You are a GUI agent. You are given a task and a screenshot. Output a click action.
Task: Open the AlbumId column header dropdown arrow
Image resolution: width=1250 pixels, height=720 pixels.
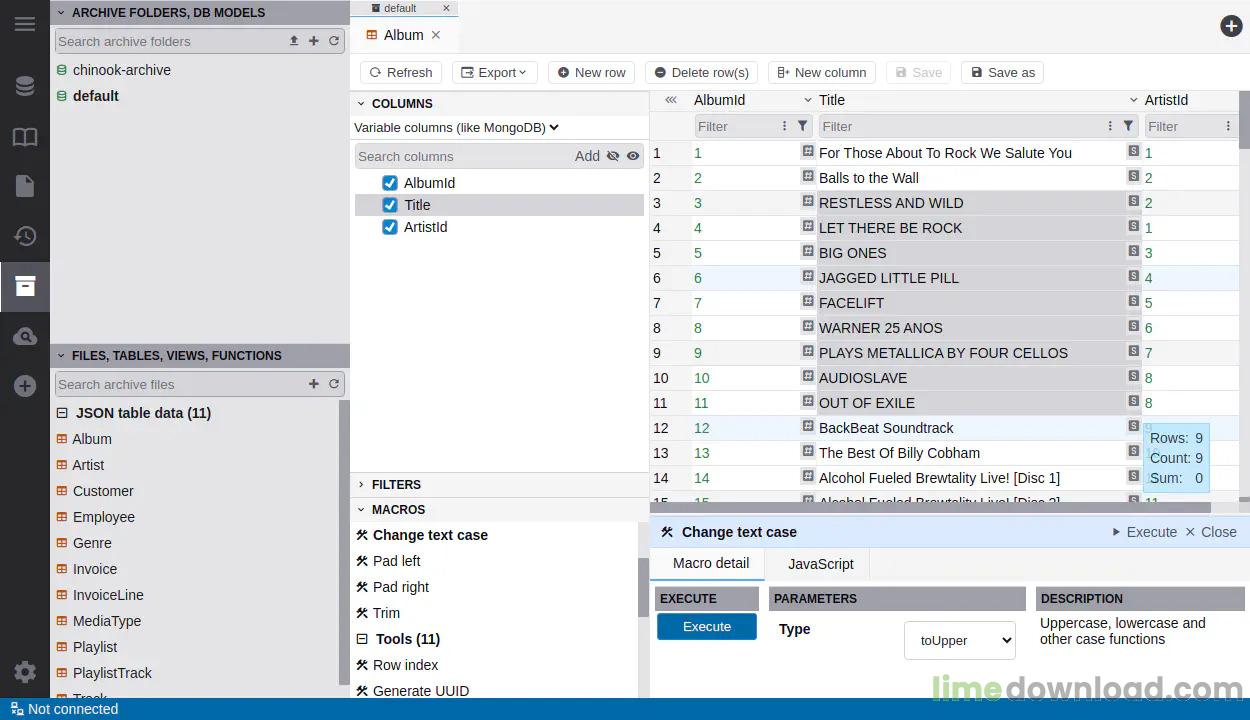[808, 100]
